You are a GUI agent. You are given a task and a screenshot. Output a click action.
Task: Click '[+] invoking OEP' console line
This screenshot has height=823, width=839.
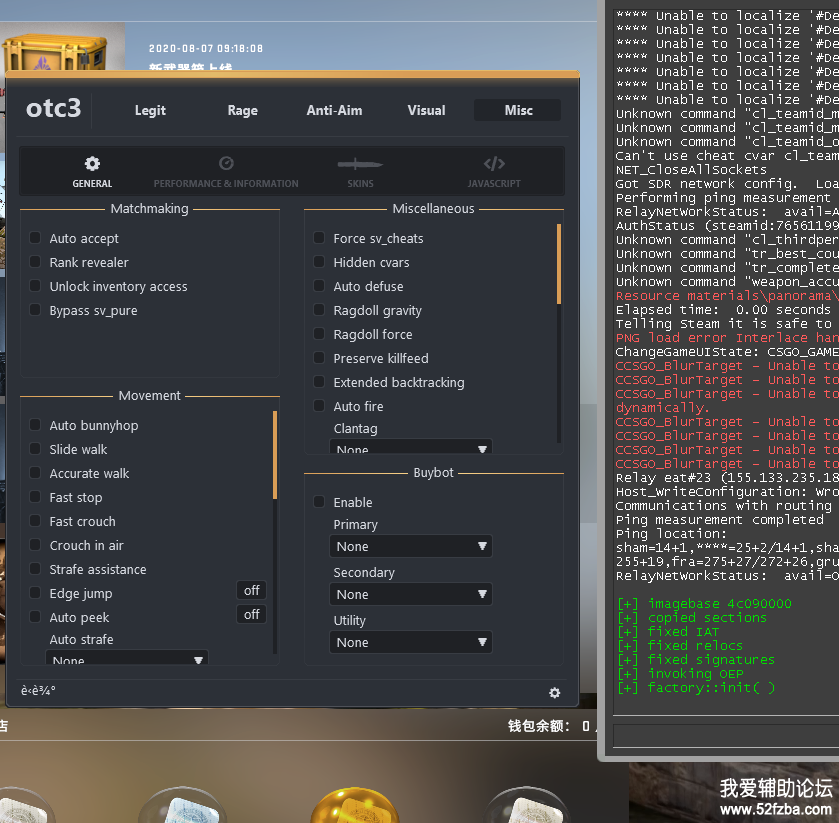[x=680, y=674]
